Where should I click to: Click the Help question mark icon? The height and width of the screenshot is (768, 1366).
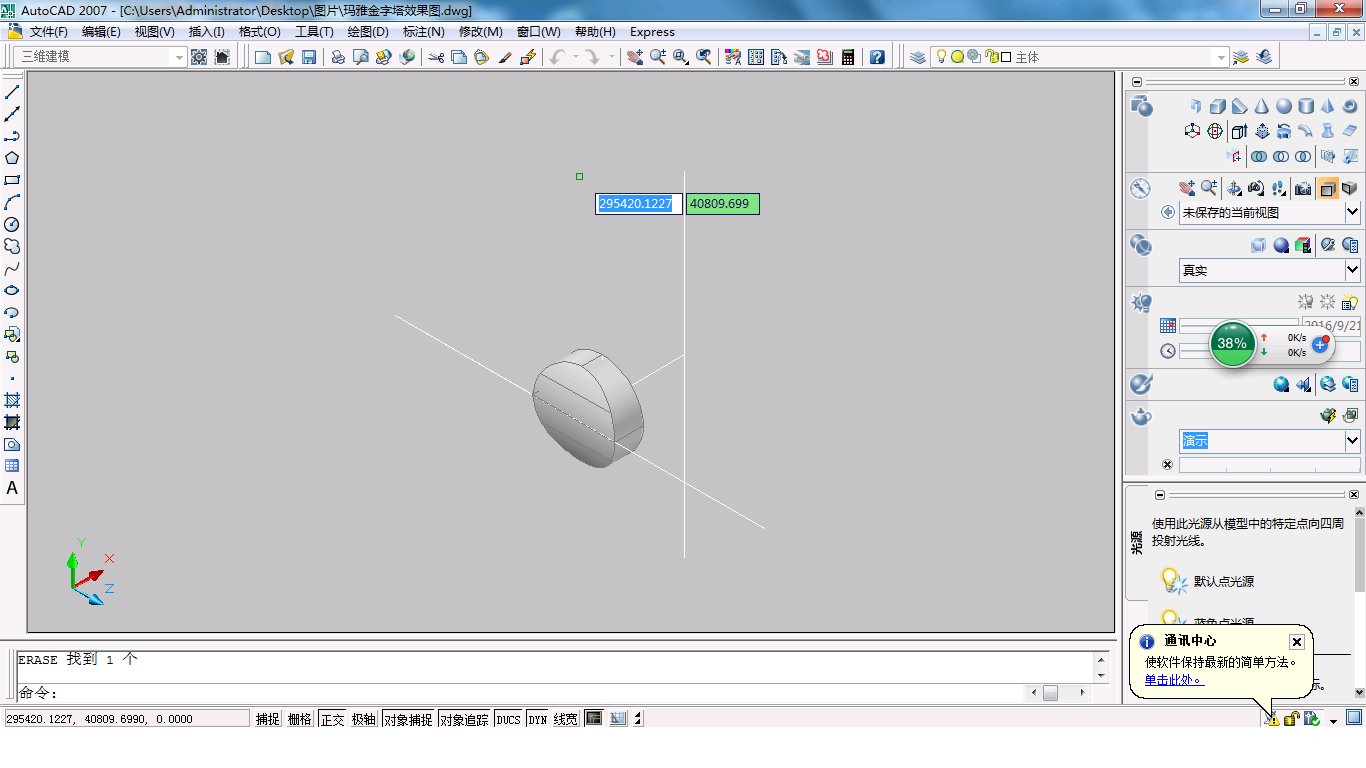point(877,57)
